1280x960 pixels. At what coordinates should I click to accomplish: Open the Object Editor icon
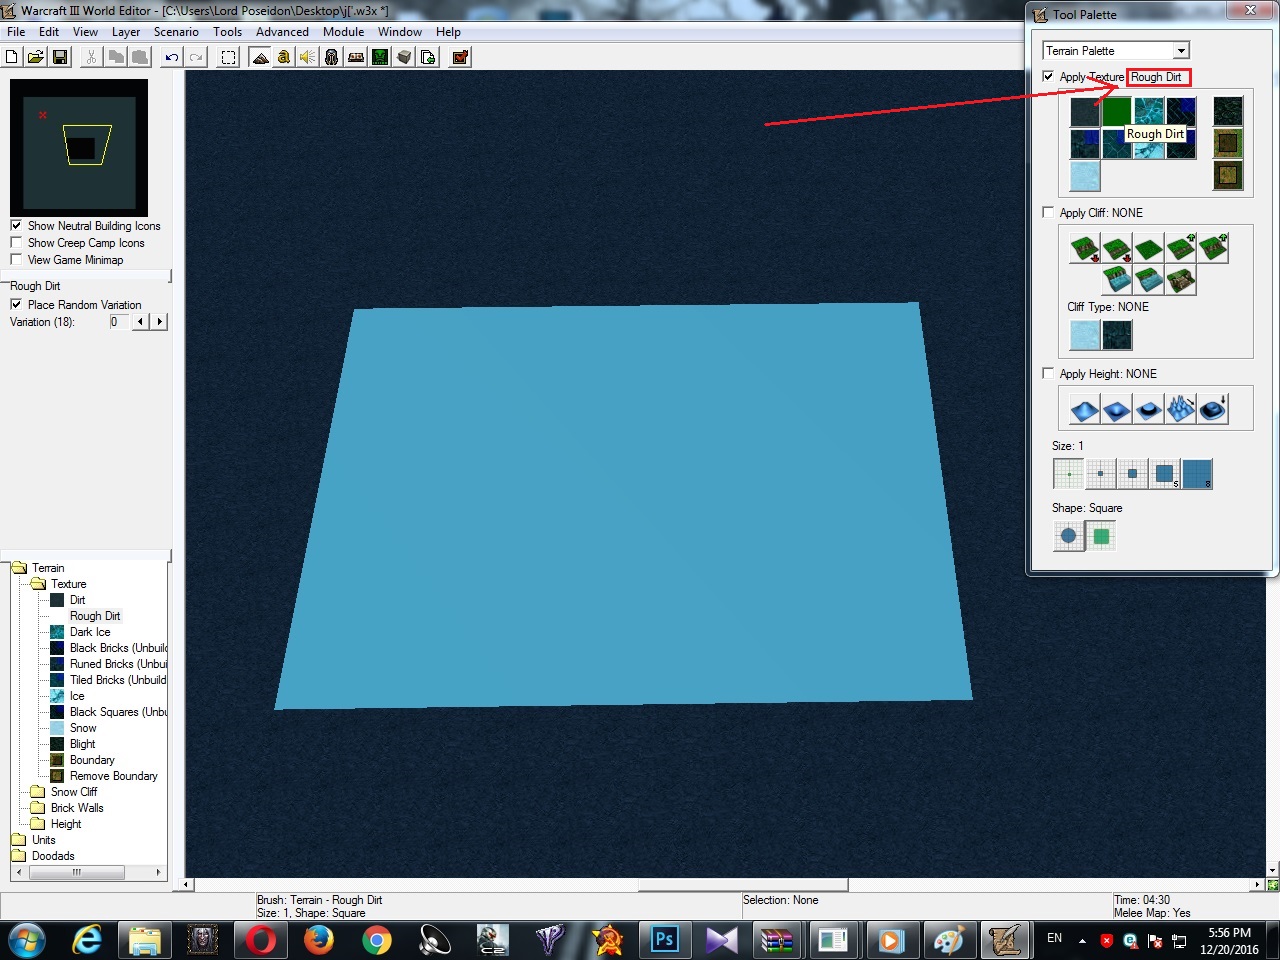pyautogui.click(x=332, y=57)
